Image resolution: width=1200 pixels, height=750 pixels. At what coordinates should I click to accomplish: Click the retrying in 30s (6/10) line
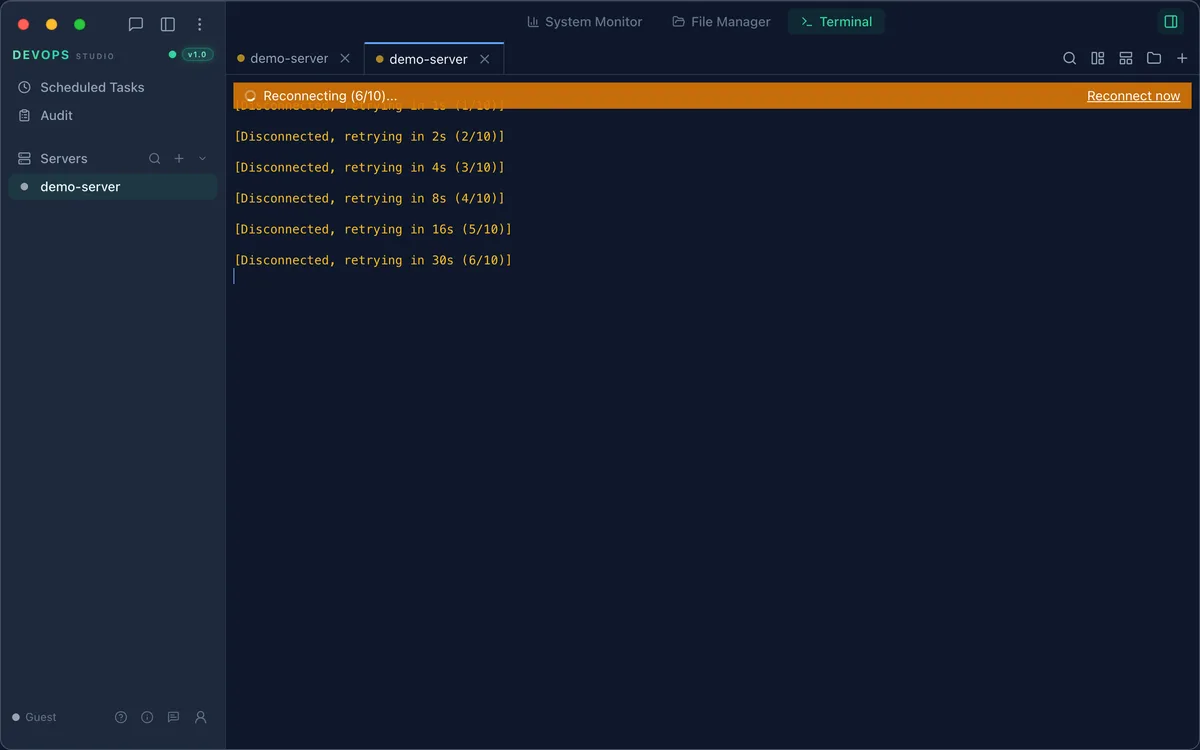point(373,260)
